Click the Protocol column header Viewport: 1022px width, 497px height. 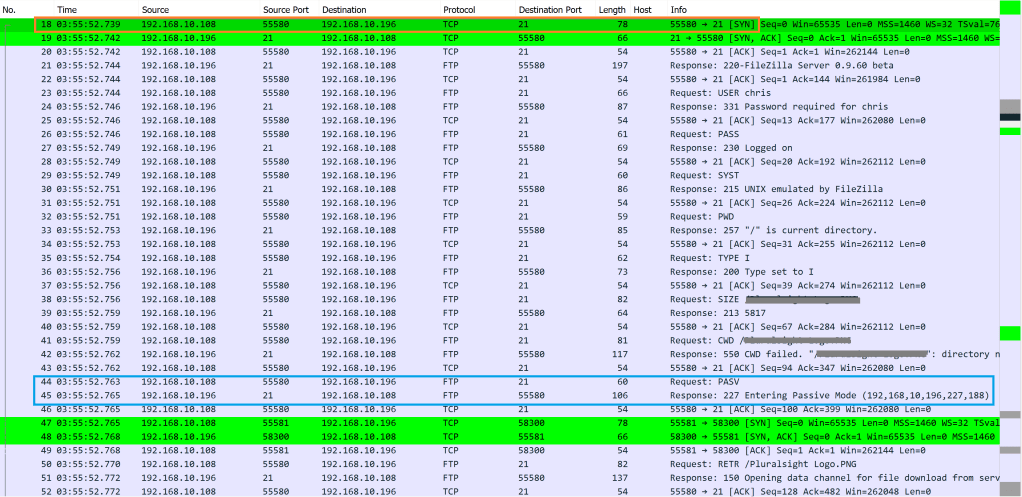pyautogui.click(x=459, y=9)
